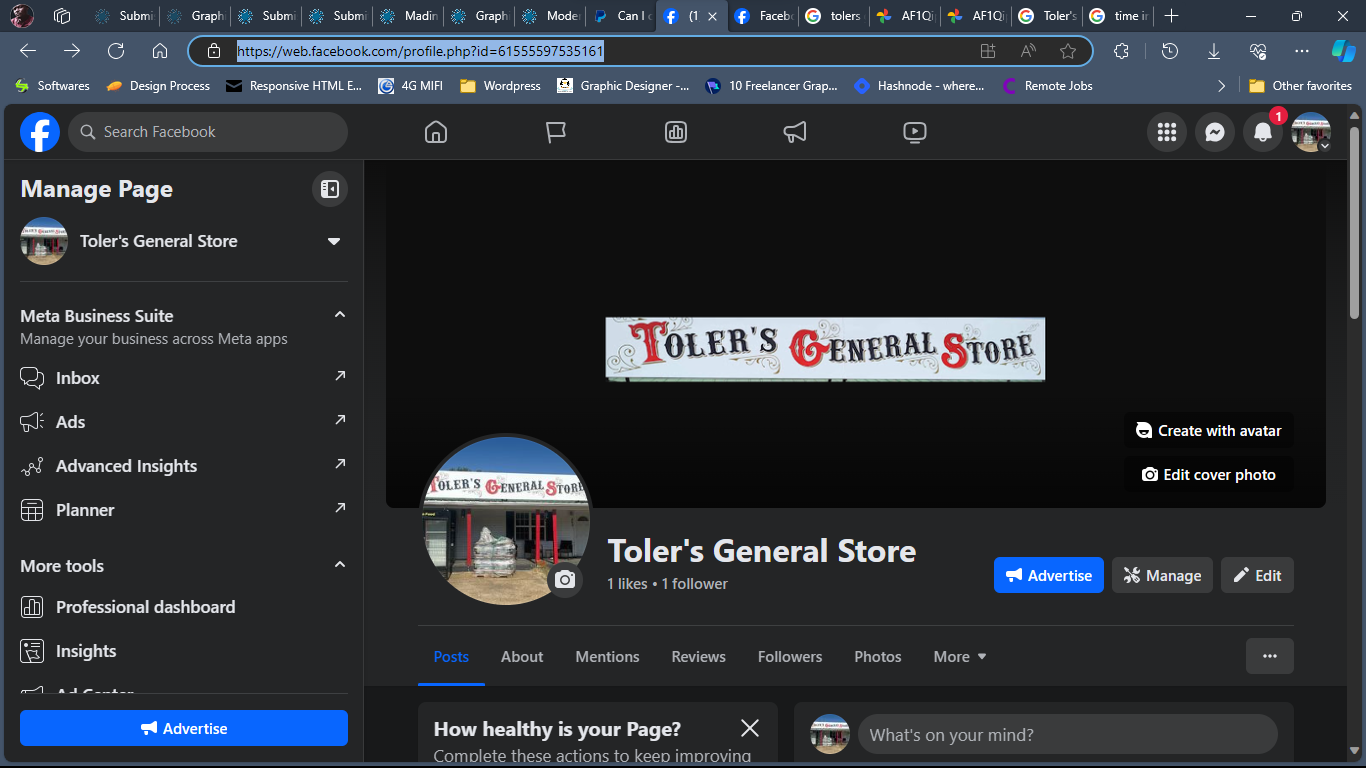Toggle the Manage Page sidebar panel icon

tap(329, 189)
